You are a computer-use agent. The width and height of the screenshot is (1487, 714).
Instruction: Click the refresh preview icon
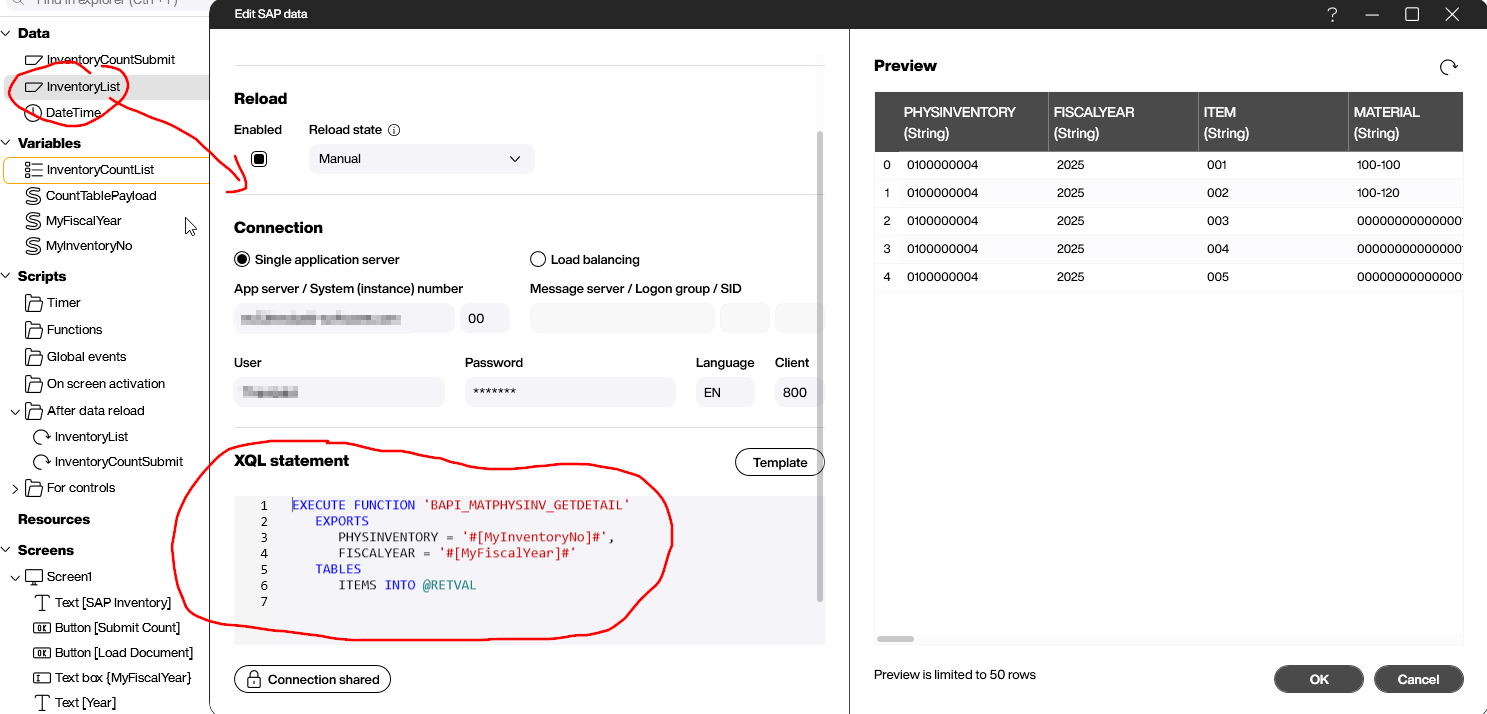click(1447, 67)
